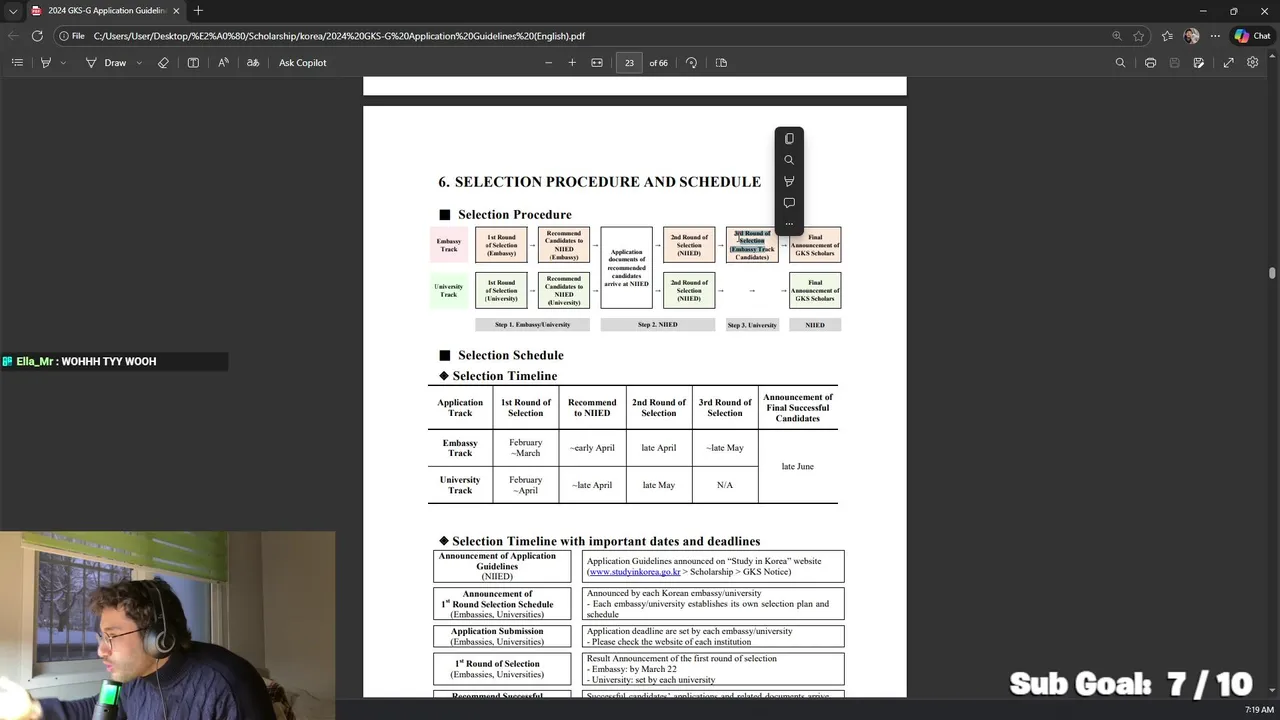
Task: Open Edge Settings and more menu
Action: point(1215,36)
